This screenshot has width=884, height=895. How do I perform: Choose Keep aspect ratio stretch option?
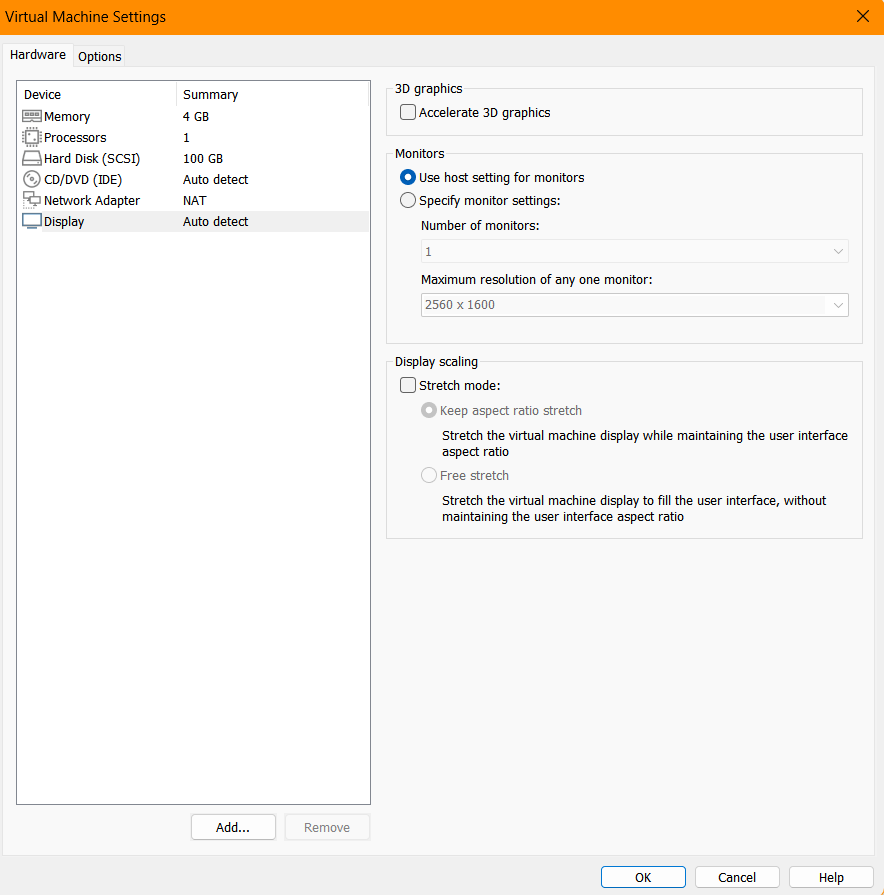pos(429,410)
